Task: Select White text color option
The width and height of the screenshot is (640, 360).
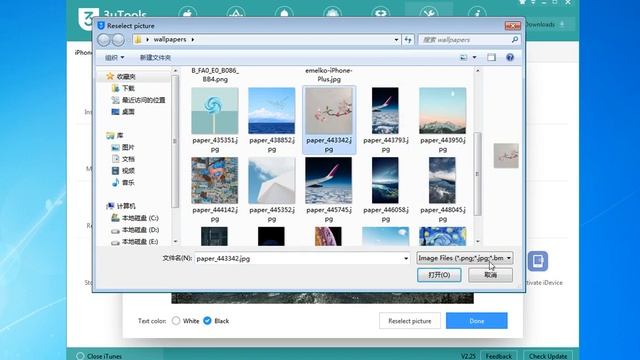Action: (x=176, y=321)
